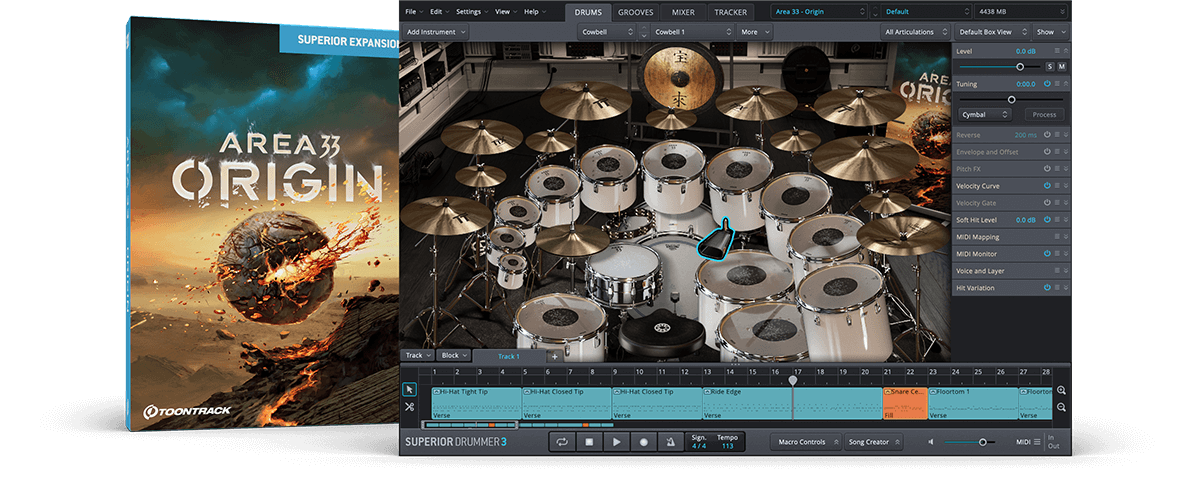Click the add new track plus button
Viewport: 1200px width, 488px height.
coord(554,356)
